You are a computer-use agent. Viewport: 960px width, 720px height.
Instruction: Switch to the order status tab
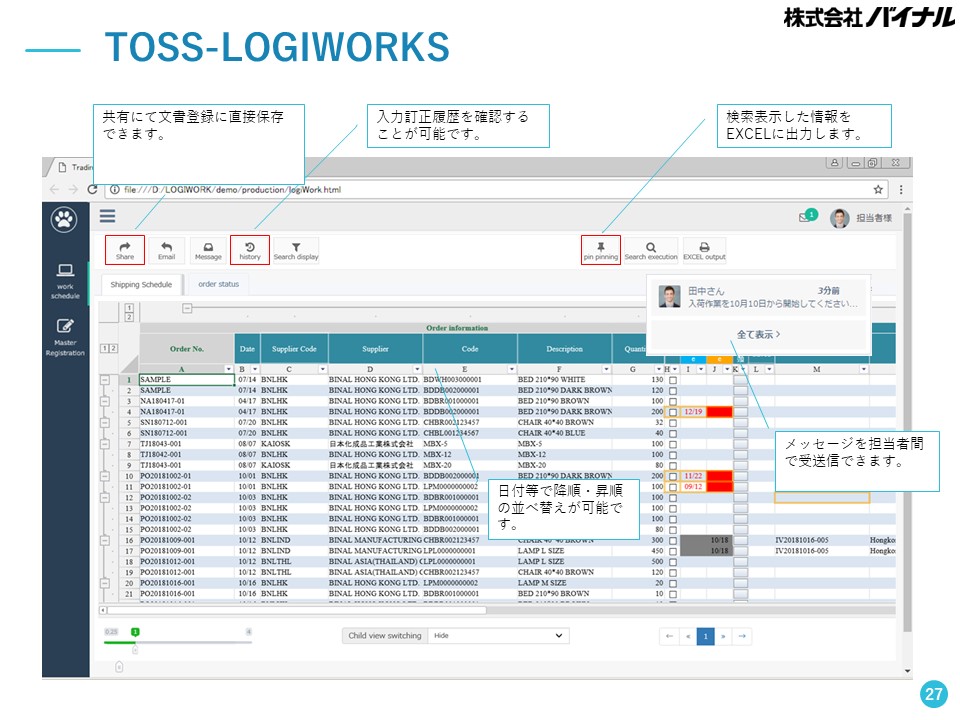(x=218, y=284)
